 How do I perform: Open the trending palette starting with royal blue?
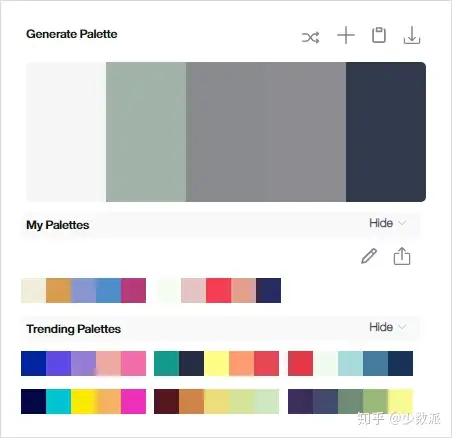83,363
